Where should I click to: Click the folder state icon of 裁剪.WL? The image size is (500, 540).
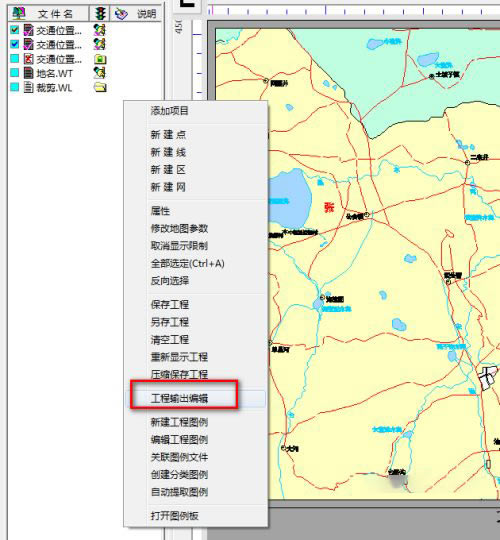100,87
